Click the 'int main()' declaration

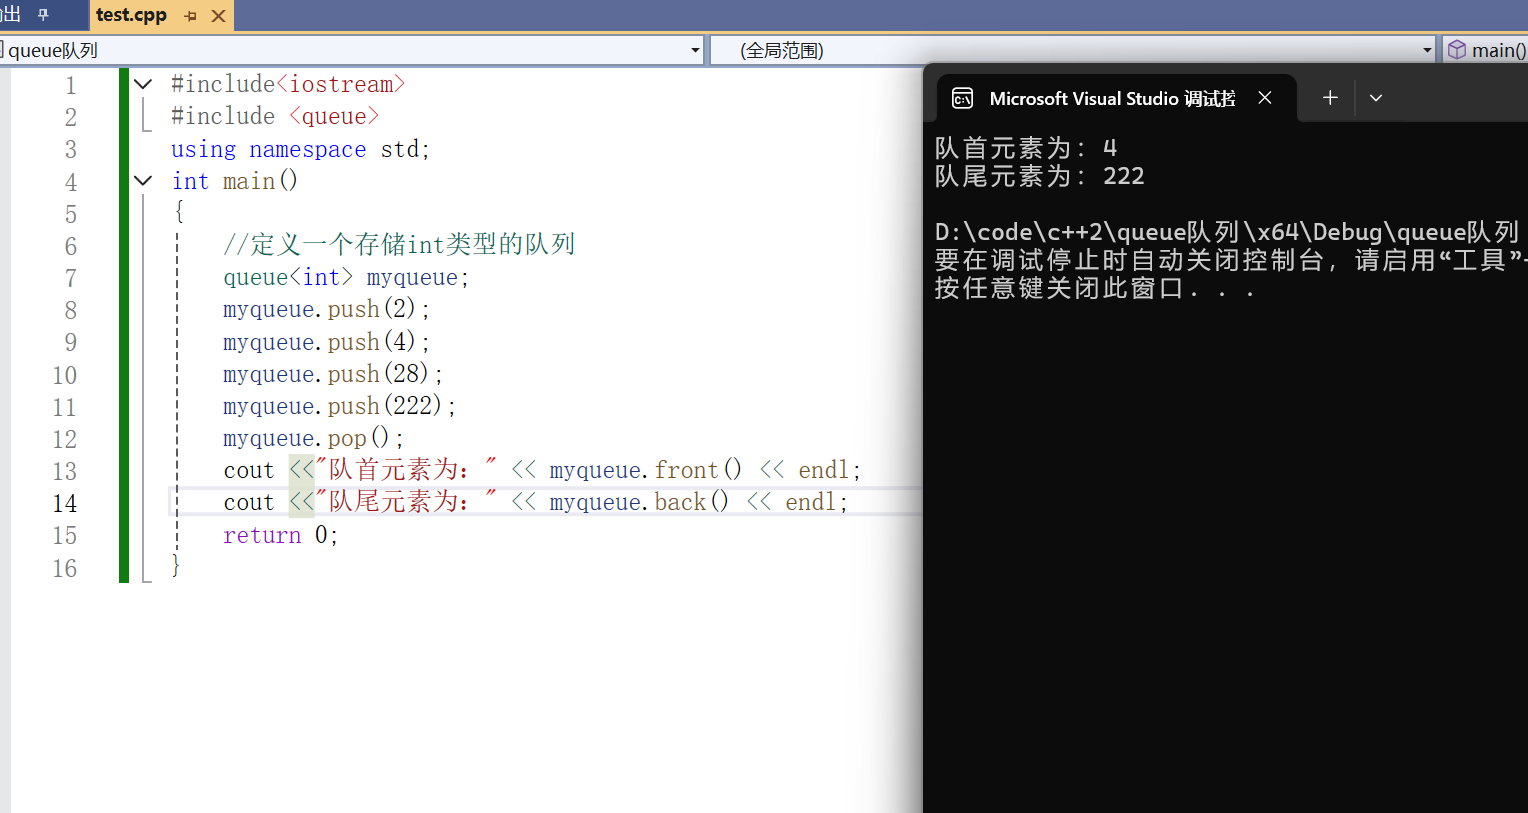click(234, 181)
